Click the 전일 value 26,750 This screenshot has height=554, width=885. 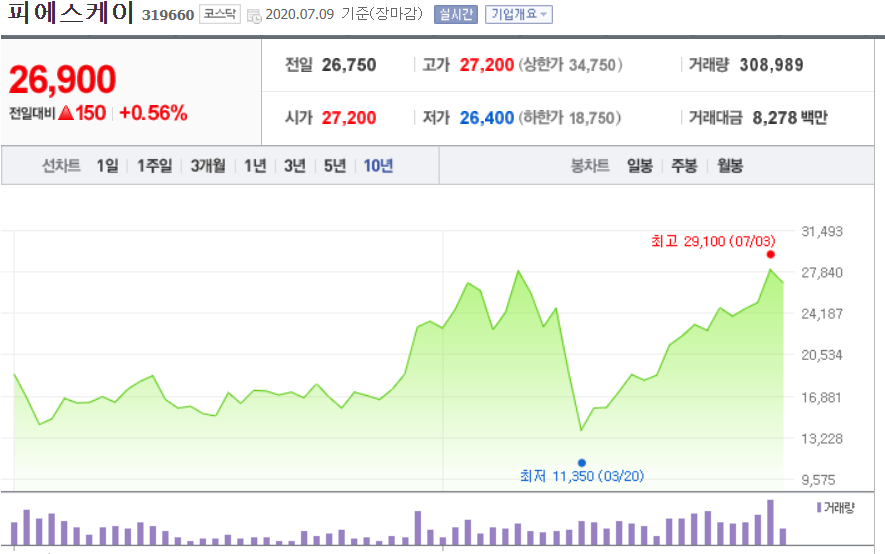tap(349, 65)
